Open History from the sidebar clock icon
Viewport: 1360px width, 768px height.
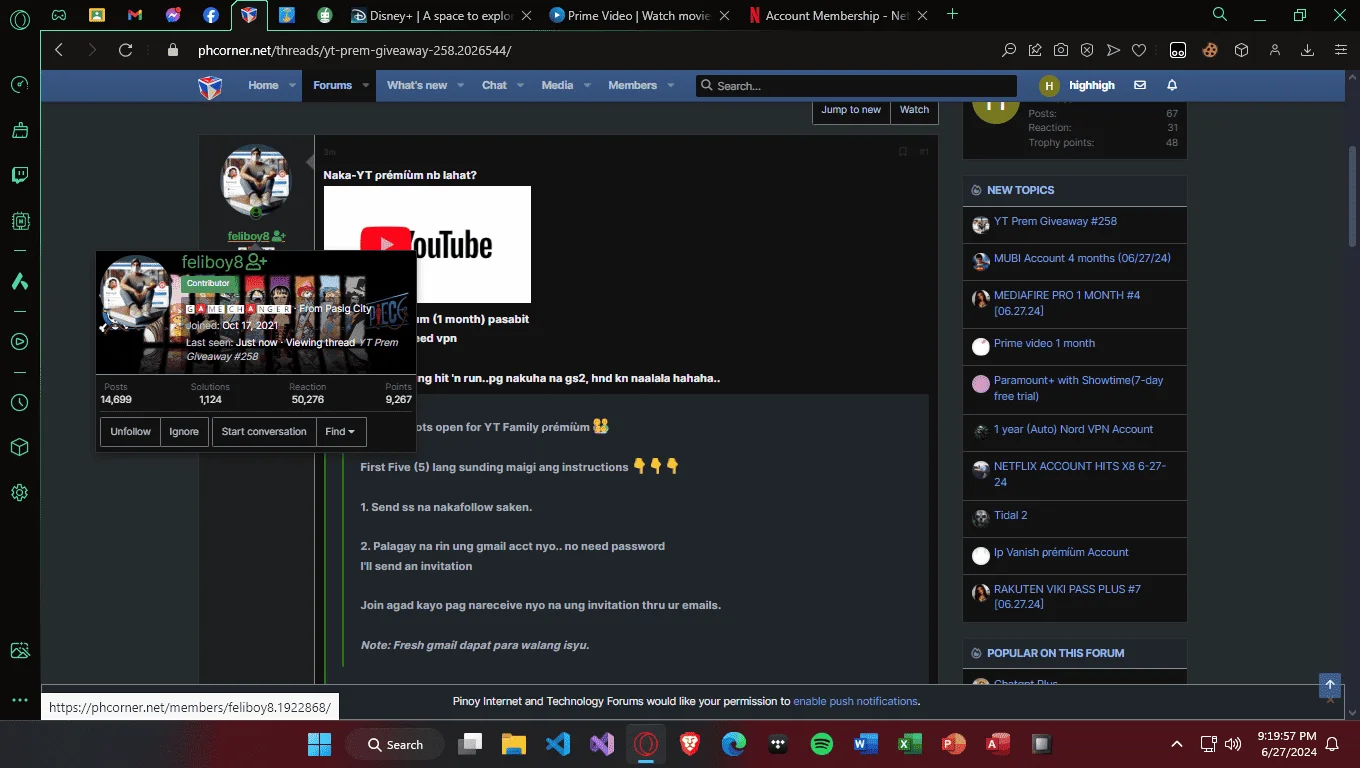pyautogui.click(x=20, y=402)
